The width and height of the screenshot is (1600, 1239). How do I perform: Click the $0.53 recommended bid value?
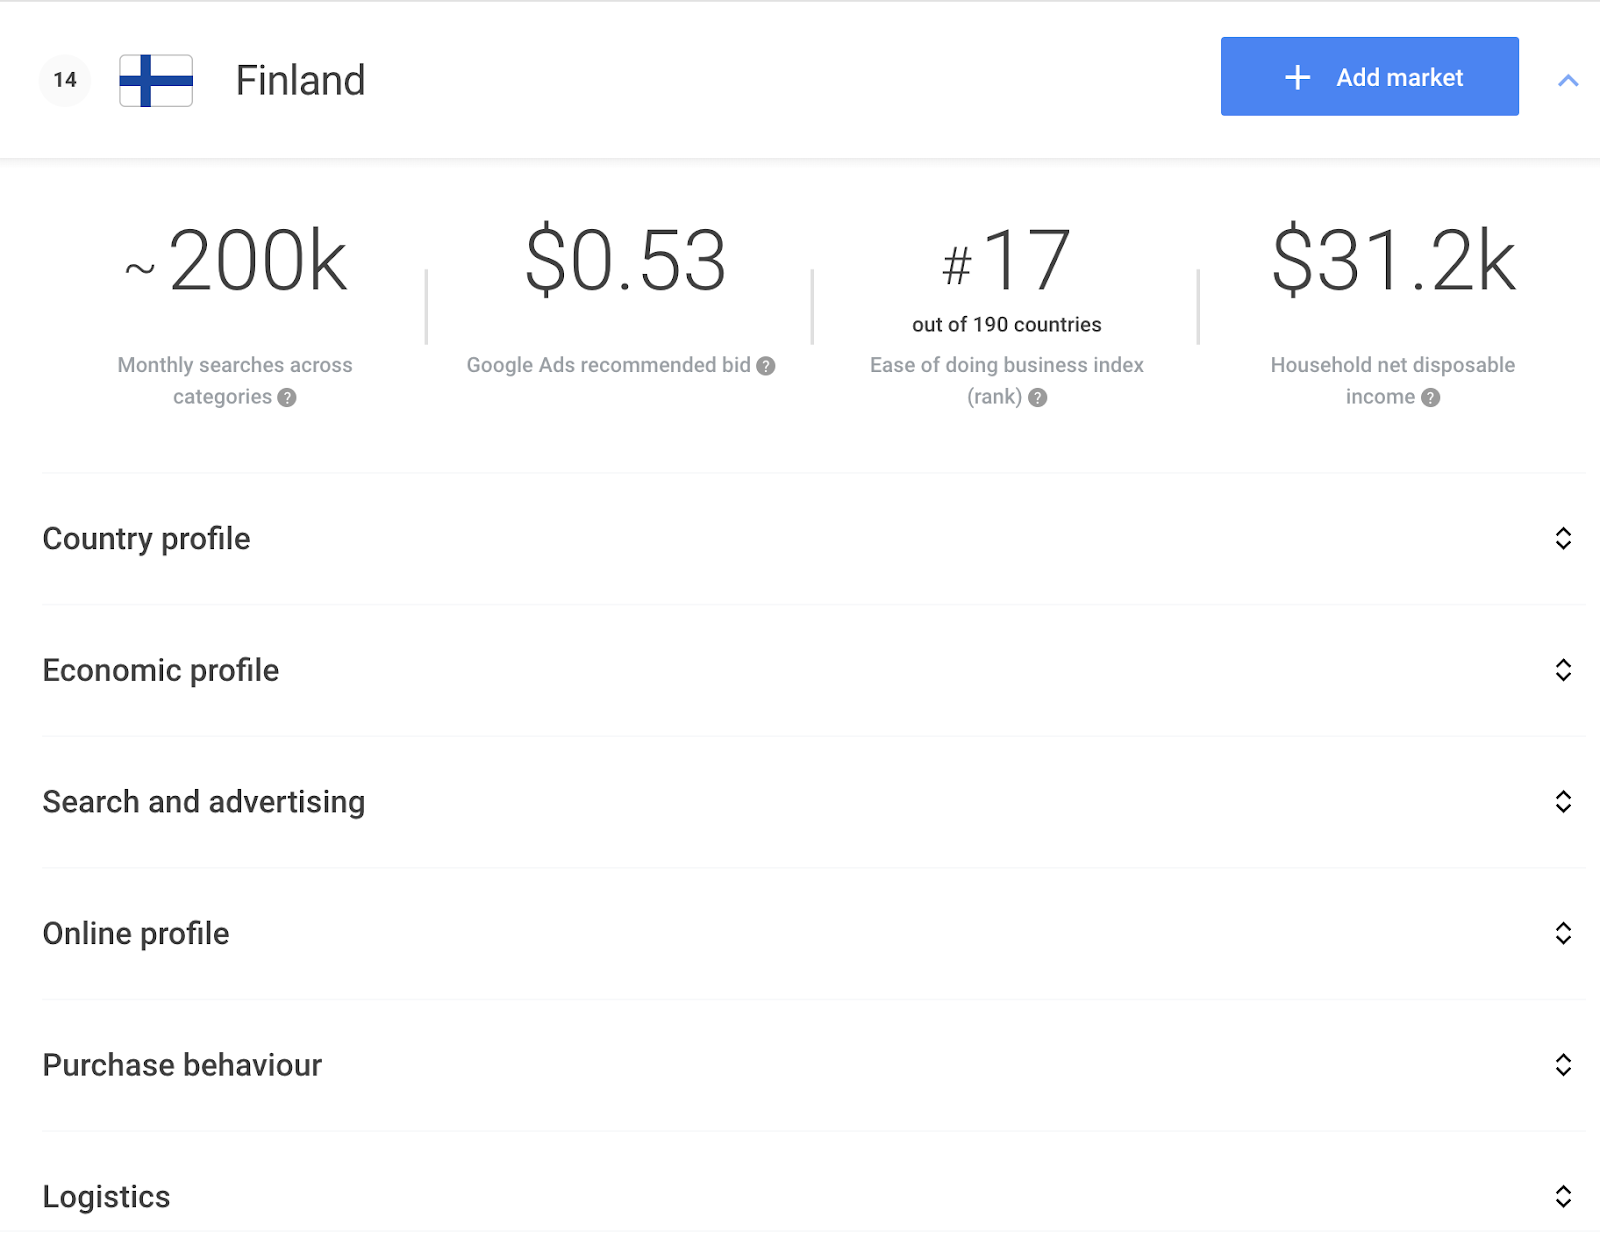tap(626, 261)
